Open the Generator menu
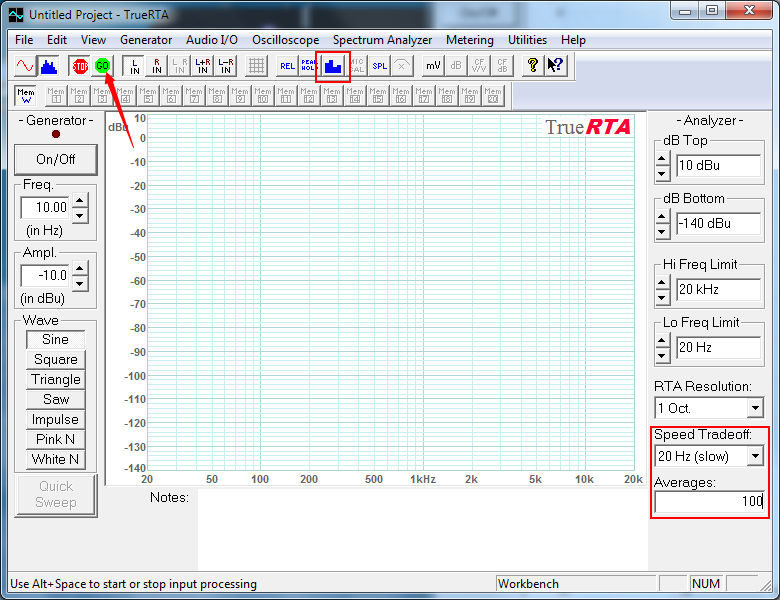This screenshot has height=600, width=780. point(146,40)
